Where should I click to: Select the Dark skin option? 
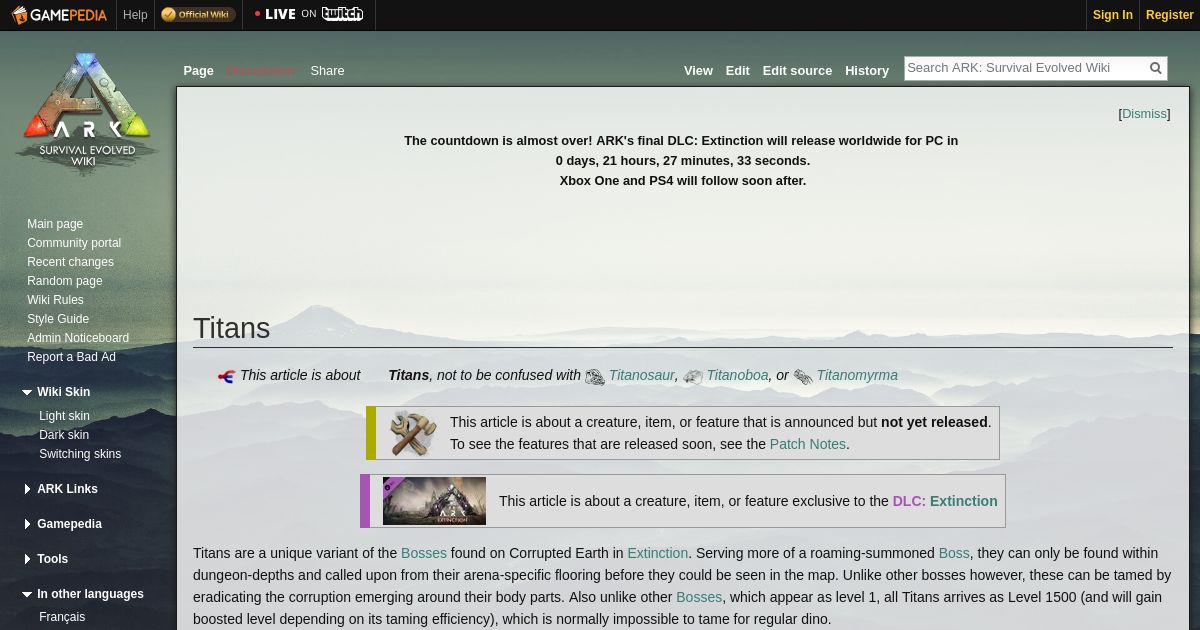pos(64,435)
